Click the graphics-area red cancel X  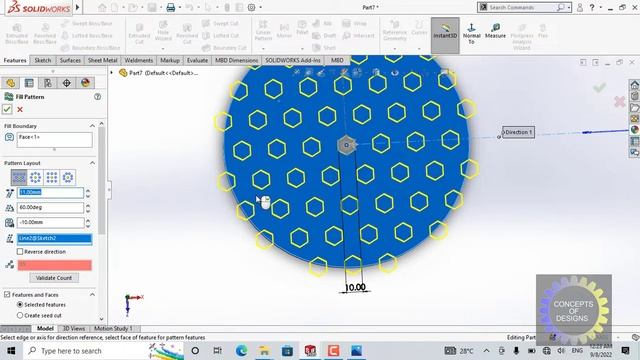coord(619,101)
